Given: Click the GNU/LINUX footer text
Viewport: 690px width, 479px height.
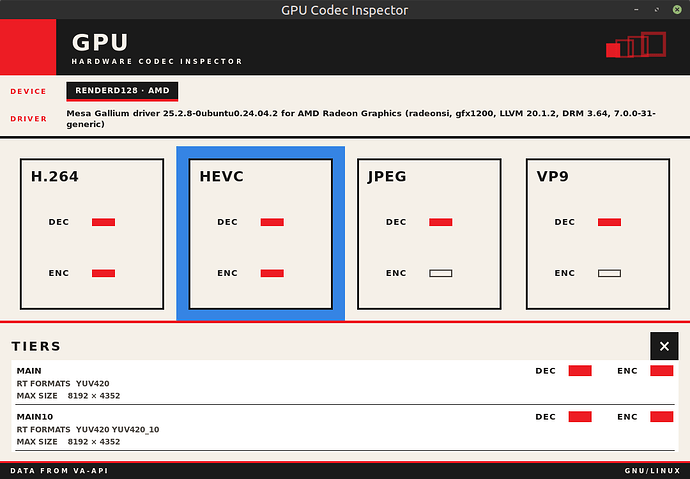Looking at the screenshot, I should click(x=653, y=471).
